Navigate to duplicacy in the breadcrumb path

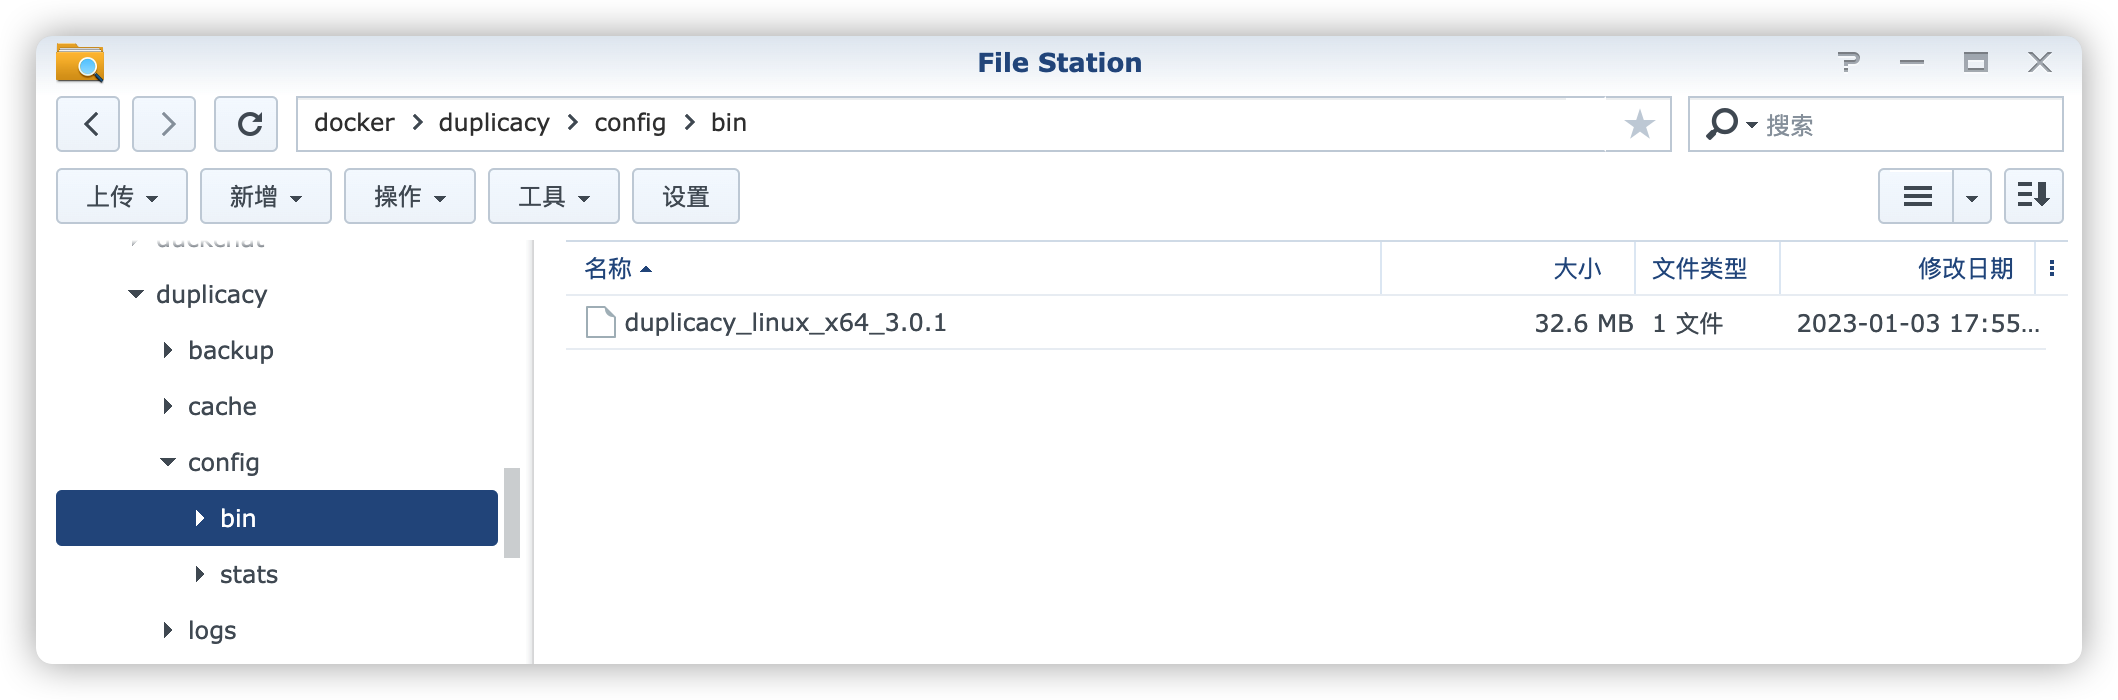pyautogui.click(x=494, y=123)
